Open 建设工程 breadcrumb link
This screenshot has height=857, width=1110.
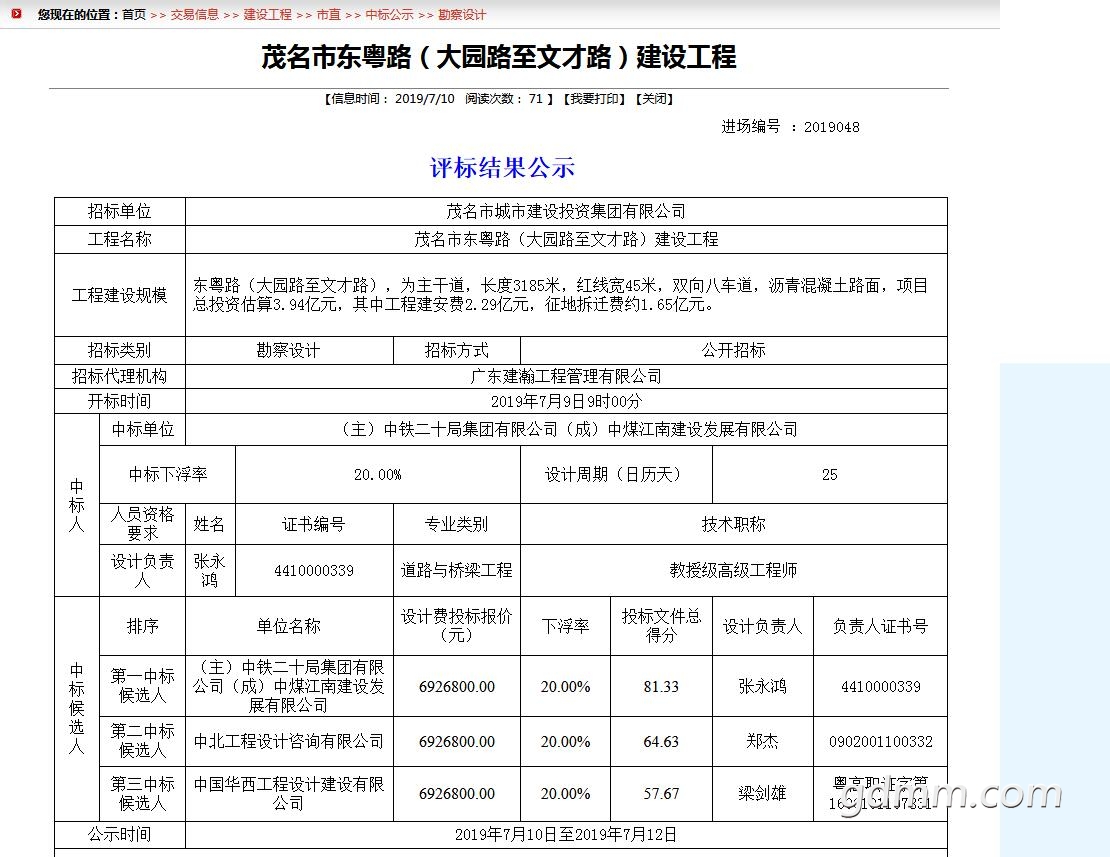coord(268,14)
